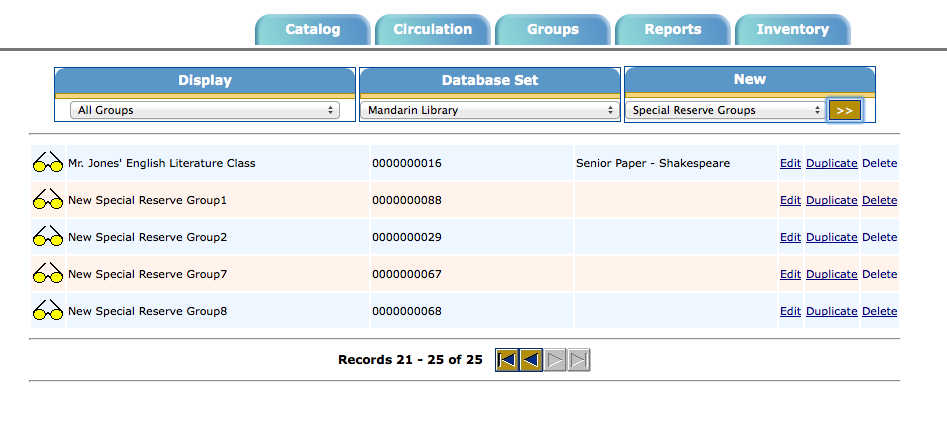Click the Records 21 - 25 of 25 label
This screenshot has width=947, height=440.
(x=410, y=360)
